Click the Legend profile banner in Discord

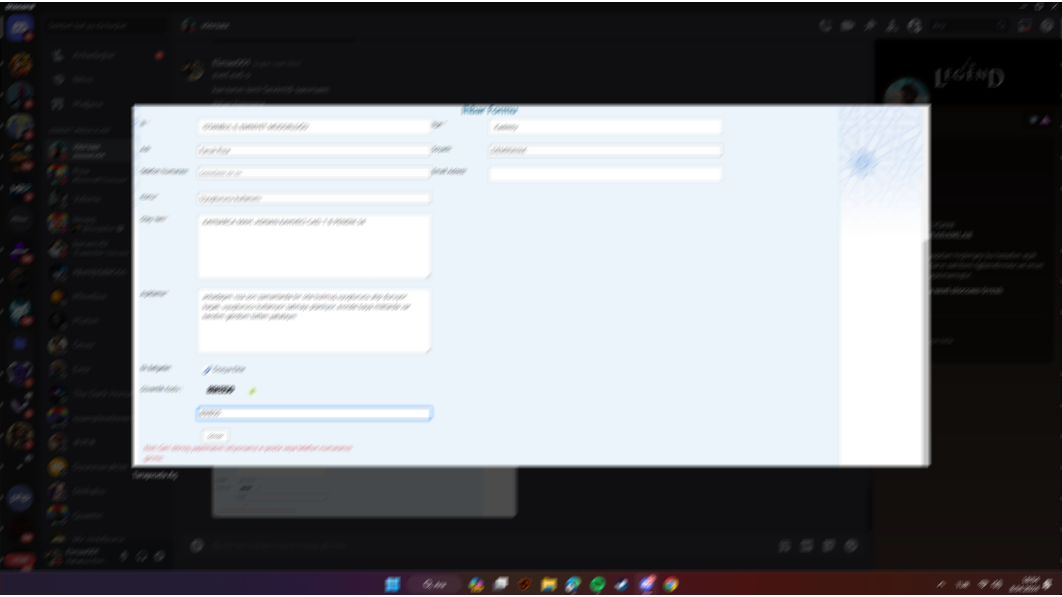point(969,73)
